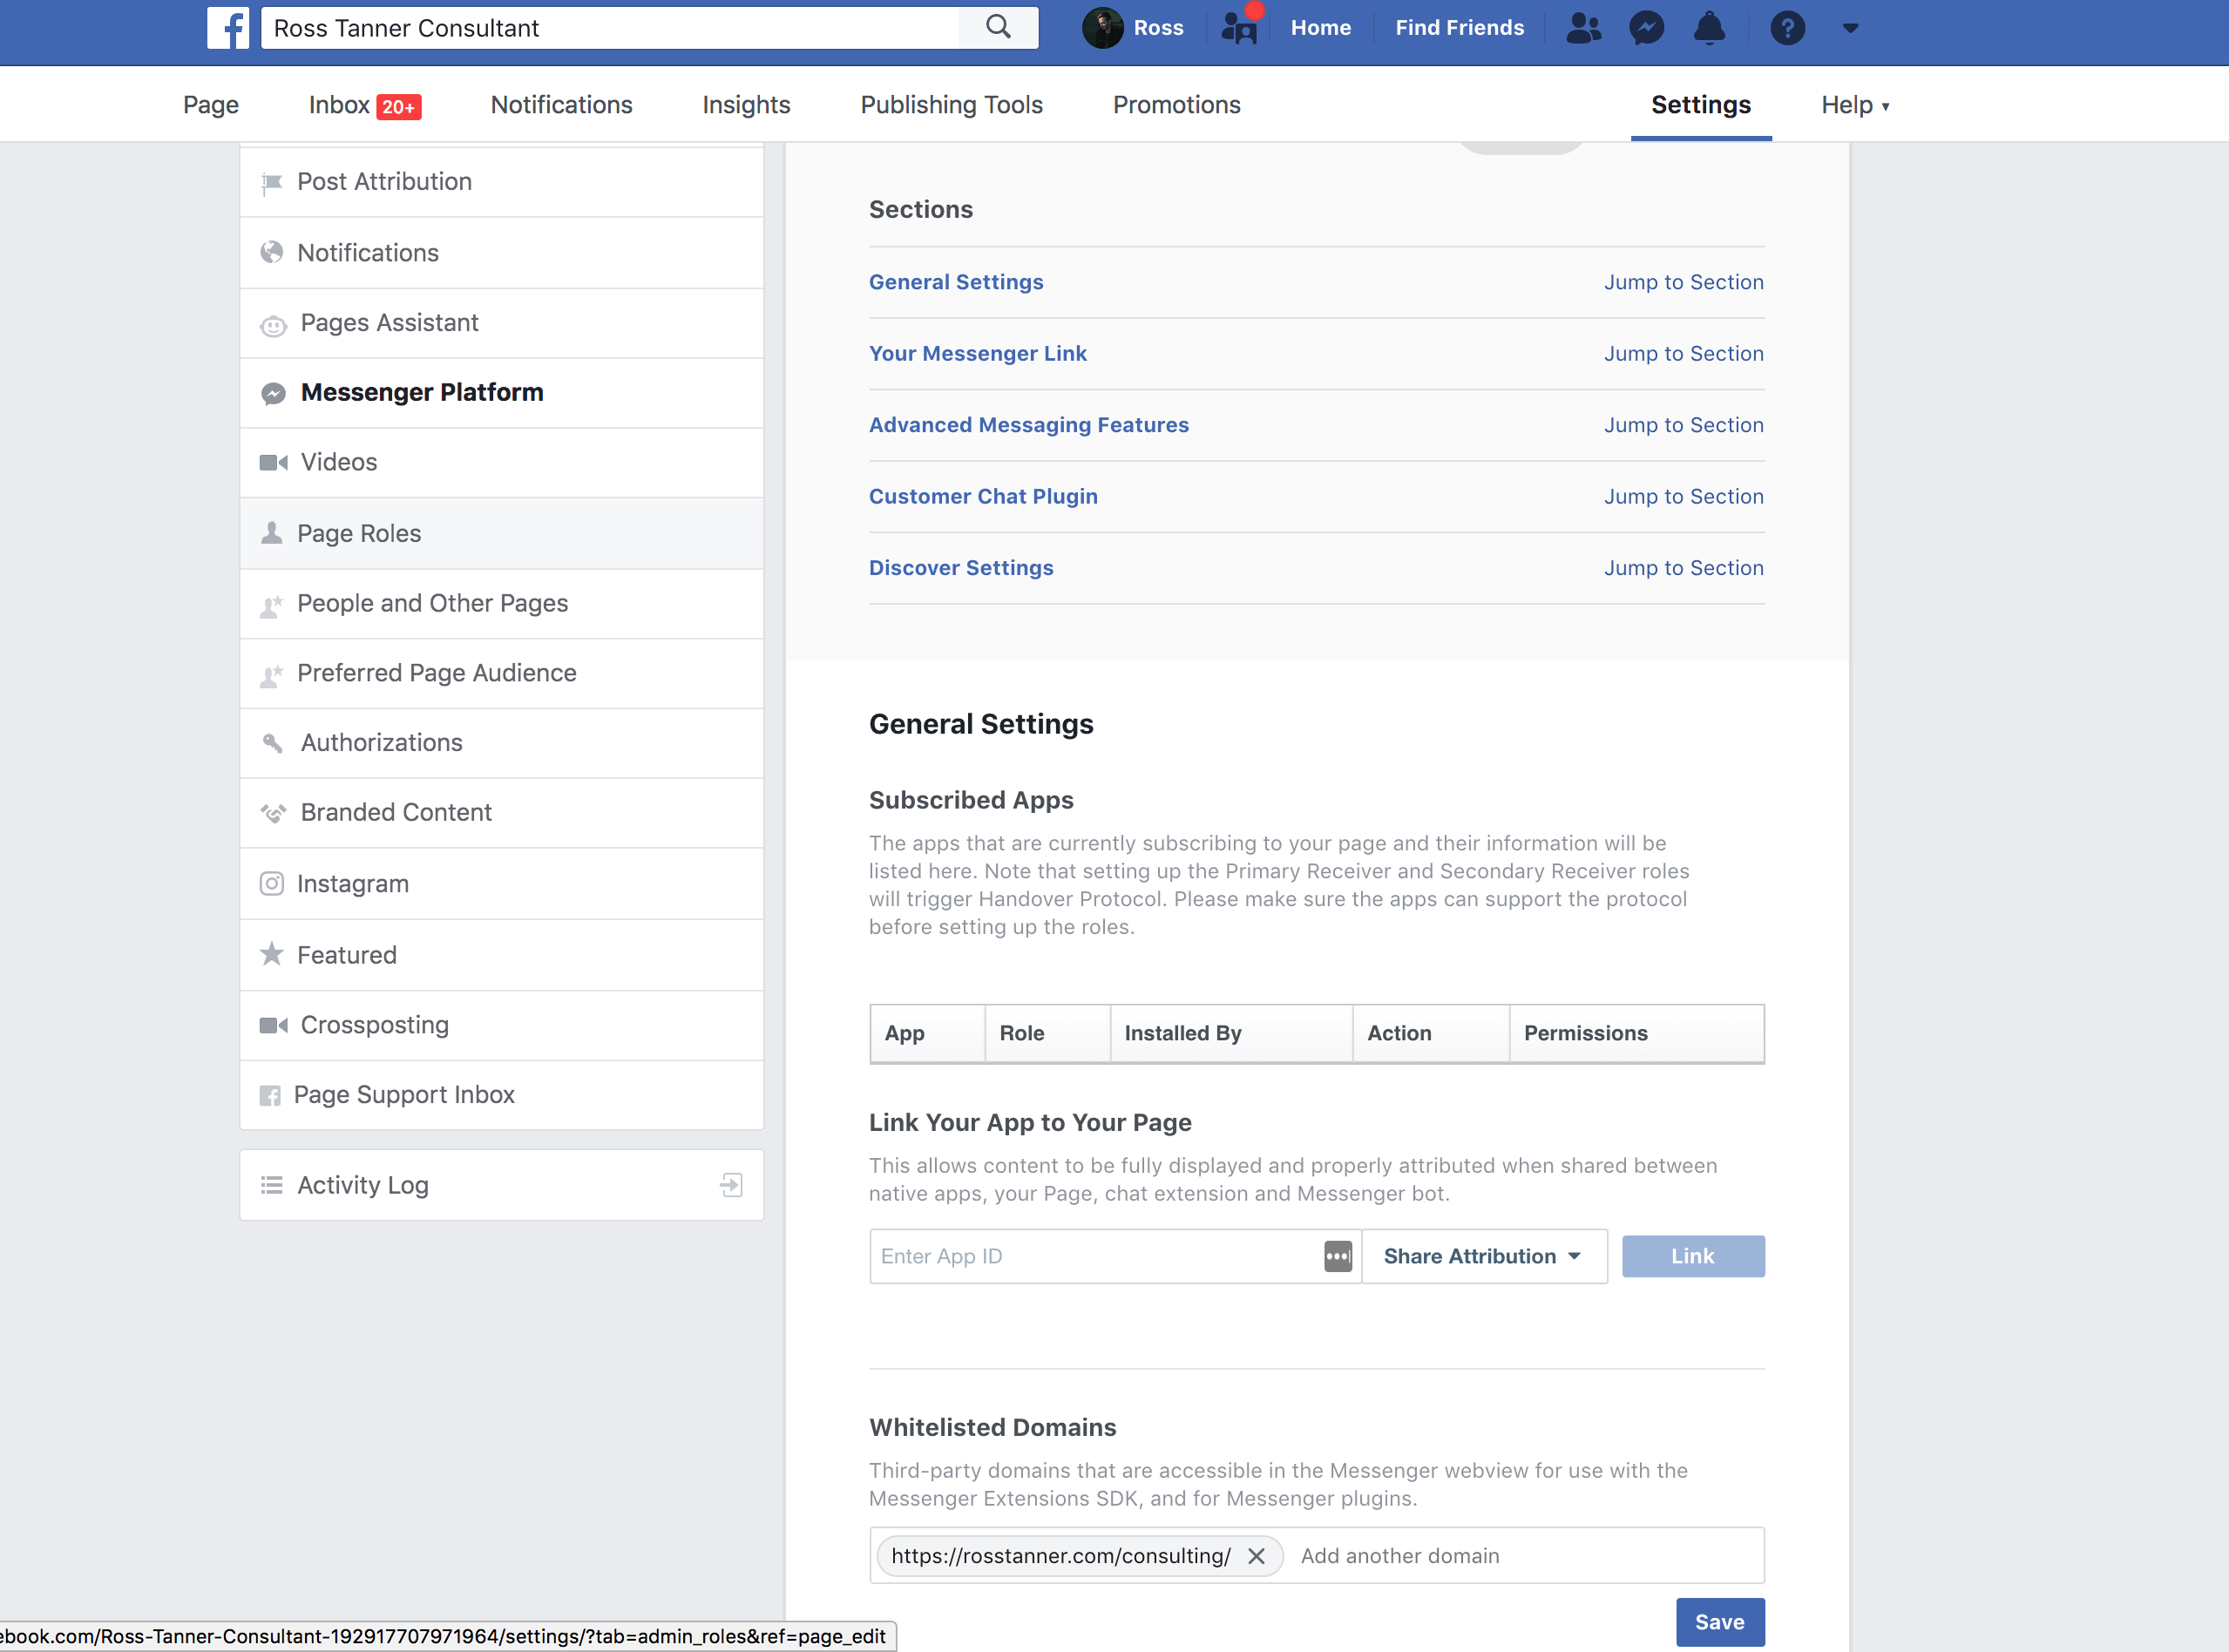This screenshot has height=1652, width=2229.
Task: Open the Publishing Tools tab
Action: [x=951, y=105]
